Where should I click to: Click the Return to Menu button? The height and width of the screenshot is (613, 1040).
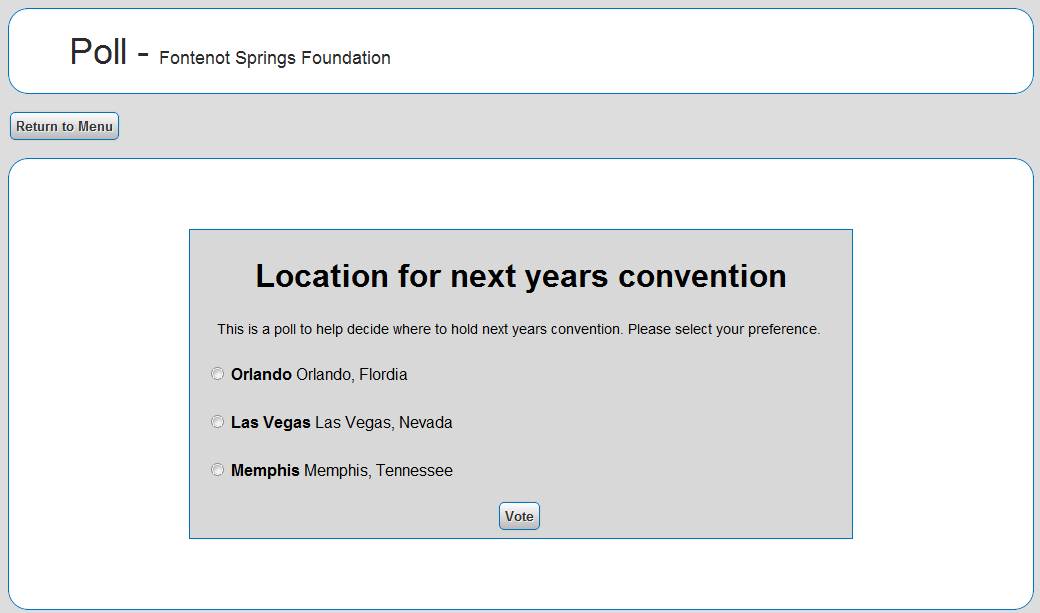[x=64, y=127]
